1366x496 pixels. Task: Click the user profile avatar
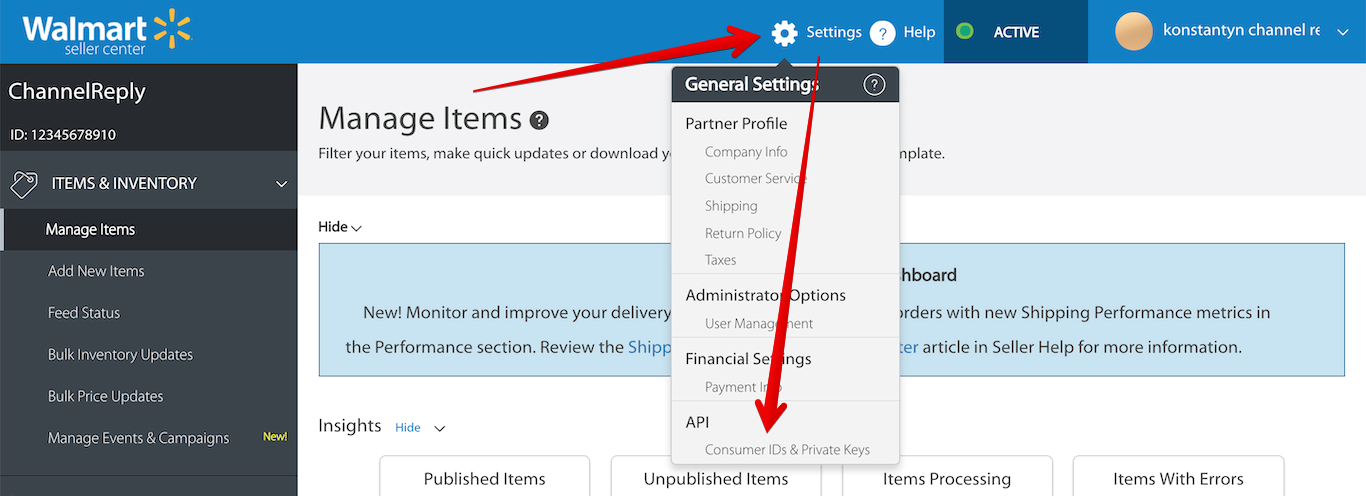click(x=1134, y=32)
